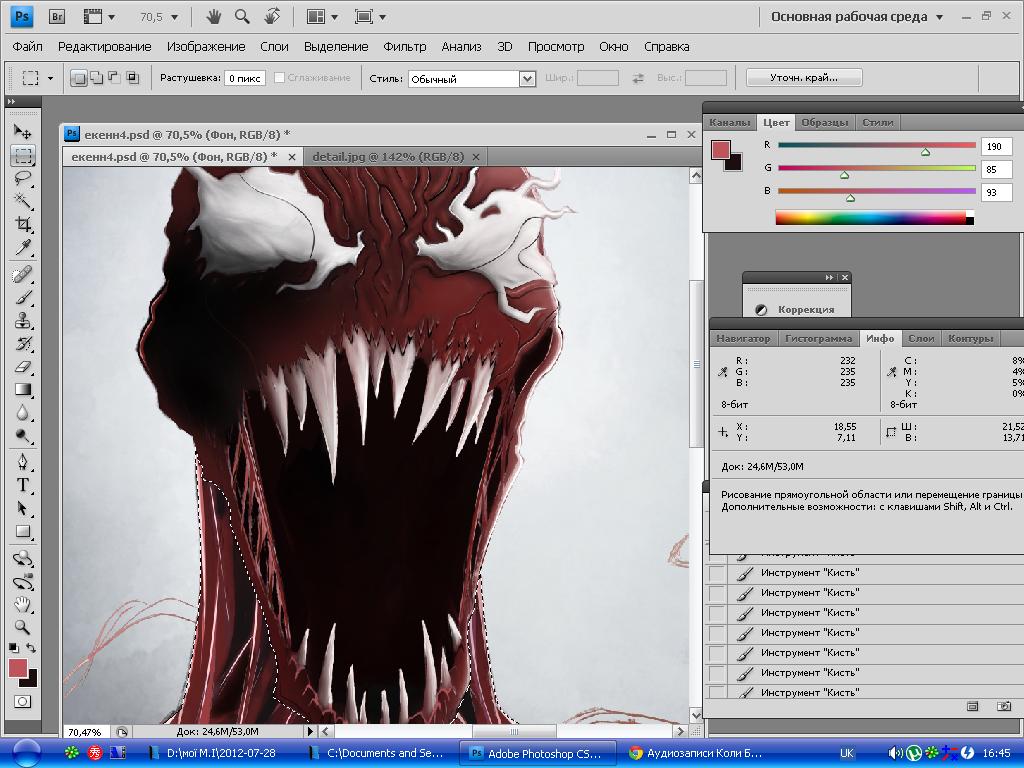Image resolution: width=1024 pixels, height=768 pixels.
Task: Open status bar document info arrow menu
Action: click(310, 731)
